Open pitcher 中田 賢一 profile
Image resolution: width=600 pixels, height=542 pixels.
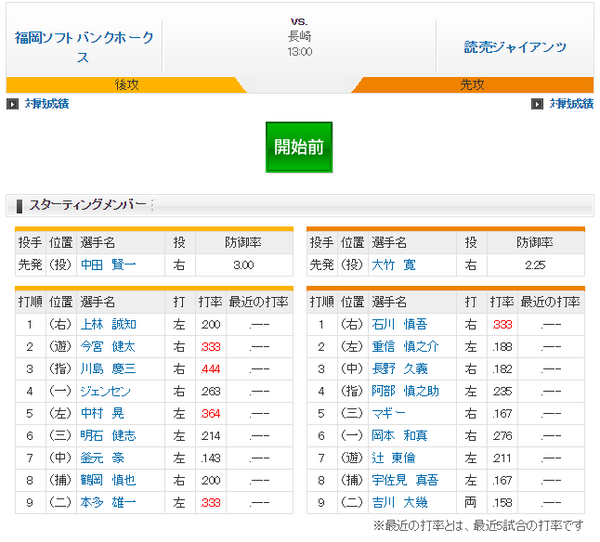pyautogui.click(x=108, y=265)
